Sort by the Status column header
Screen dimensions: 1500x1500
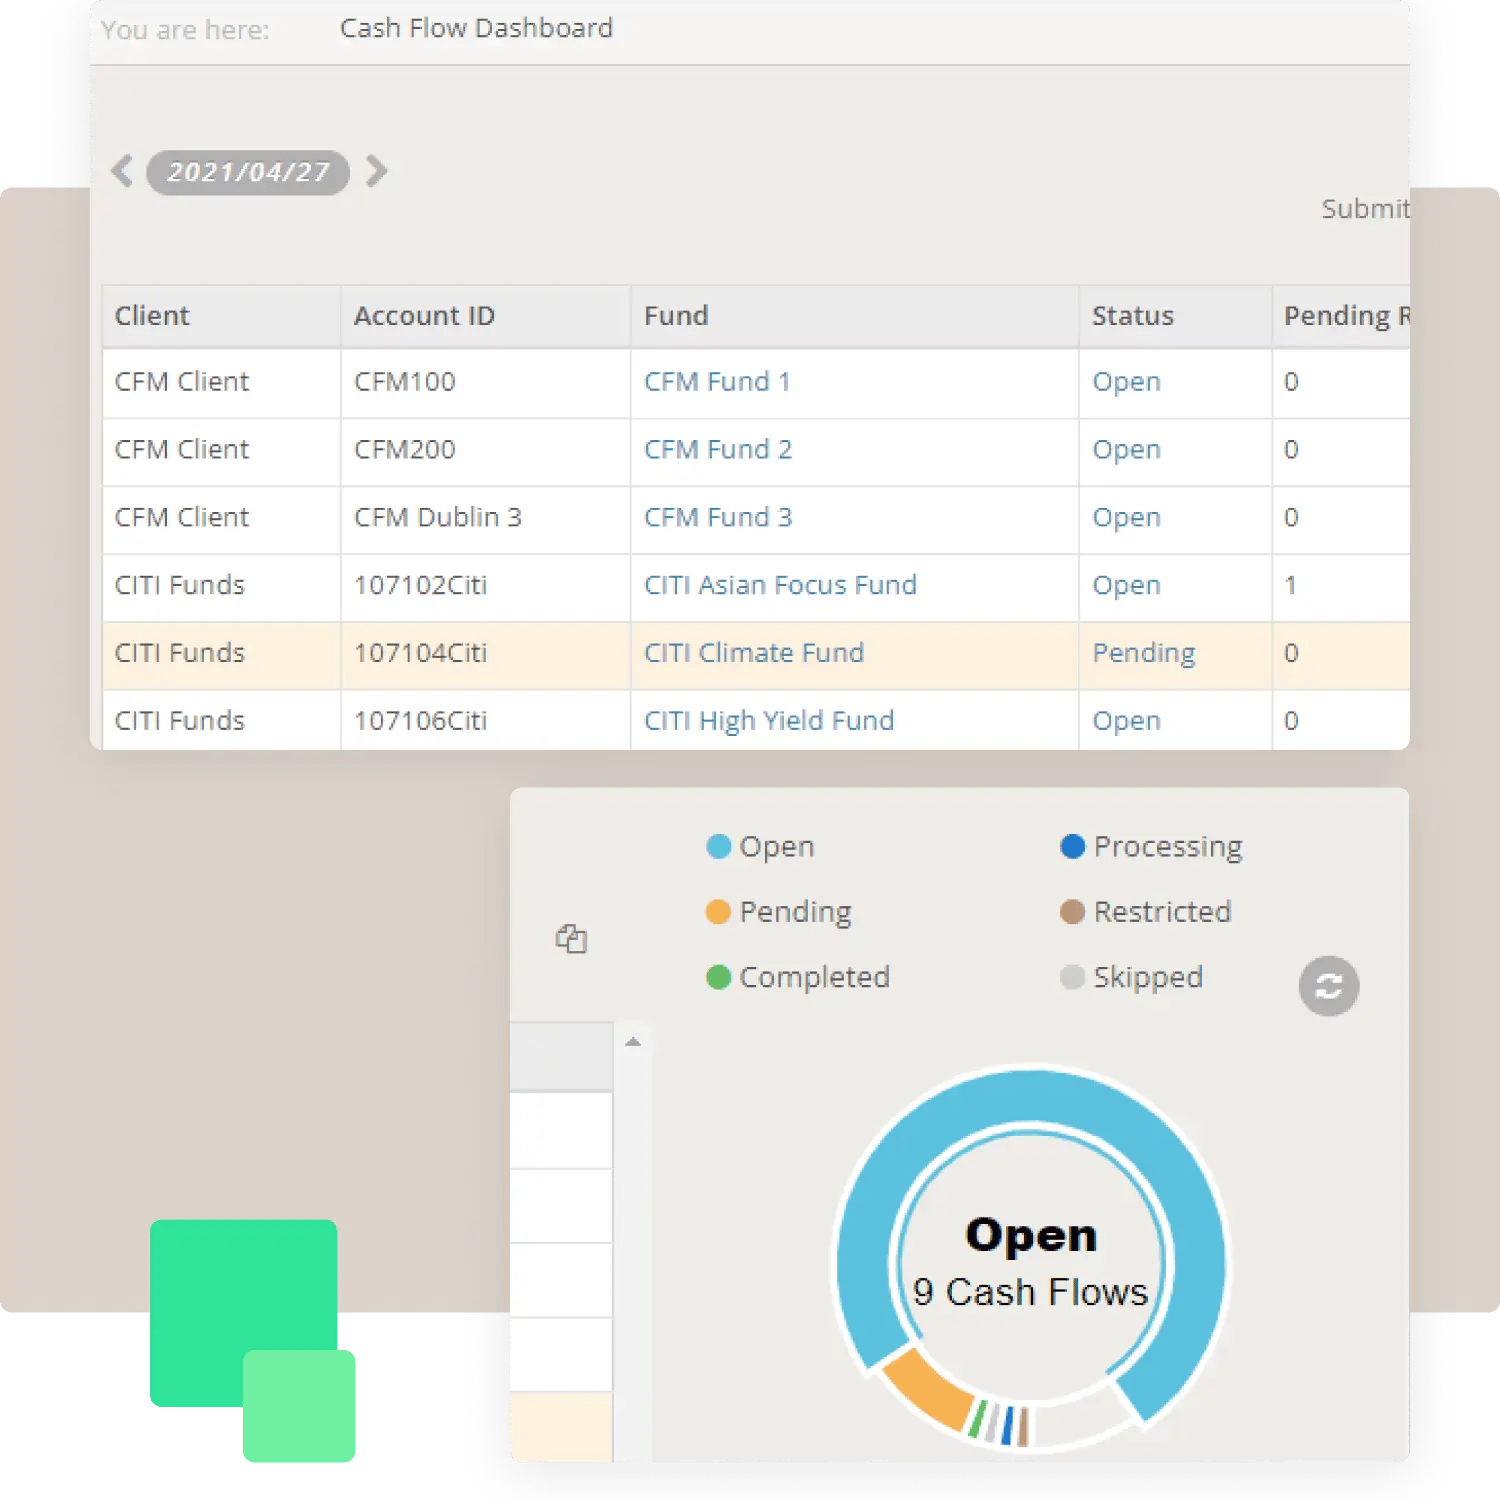[x=1175, y=316]
